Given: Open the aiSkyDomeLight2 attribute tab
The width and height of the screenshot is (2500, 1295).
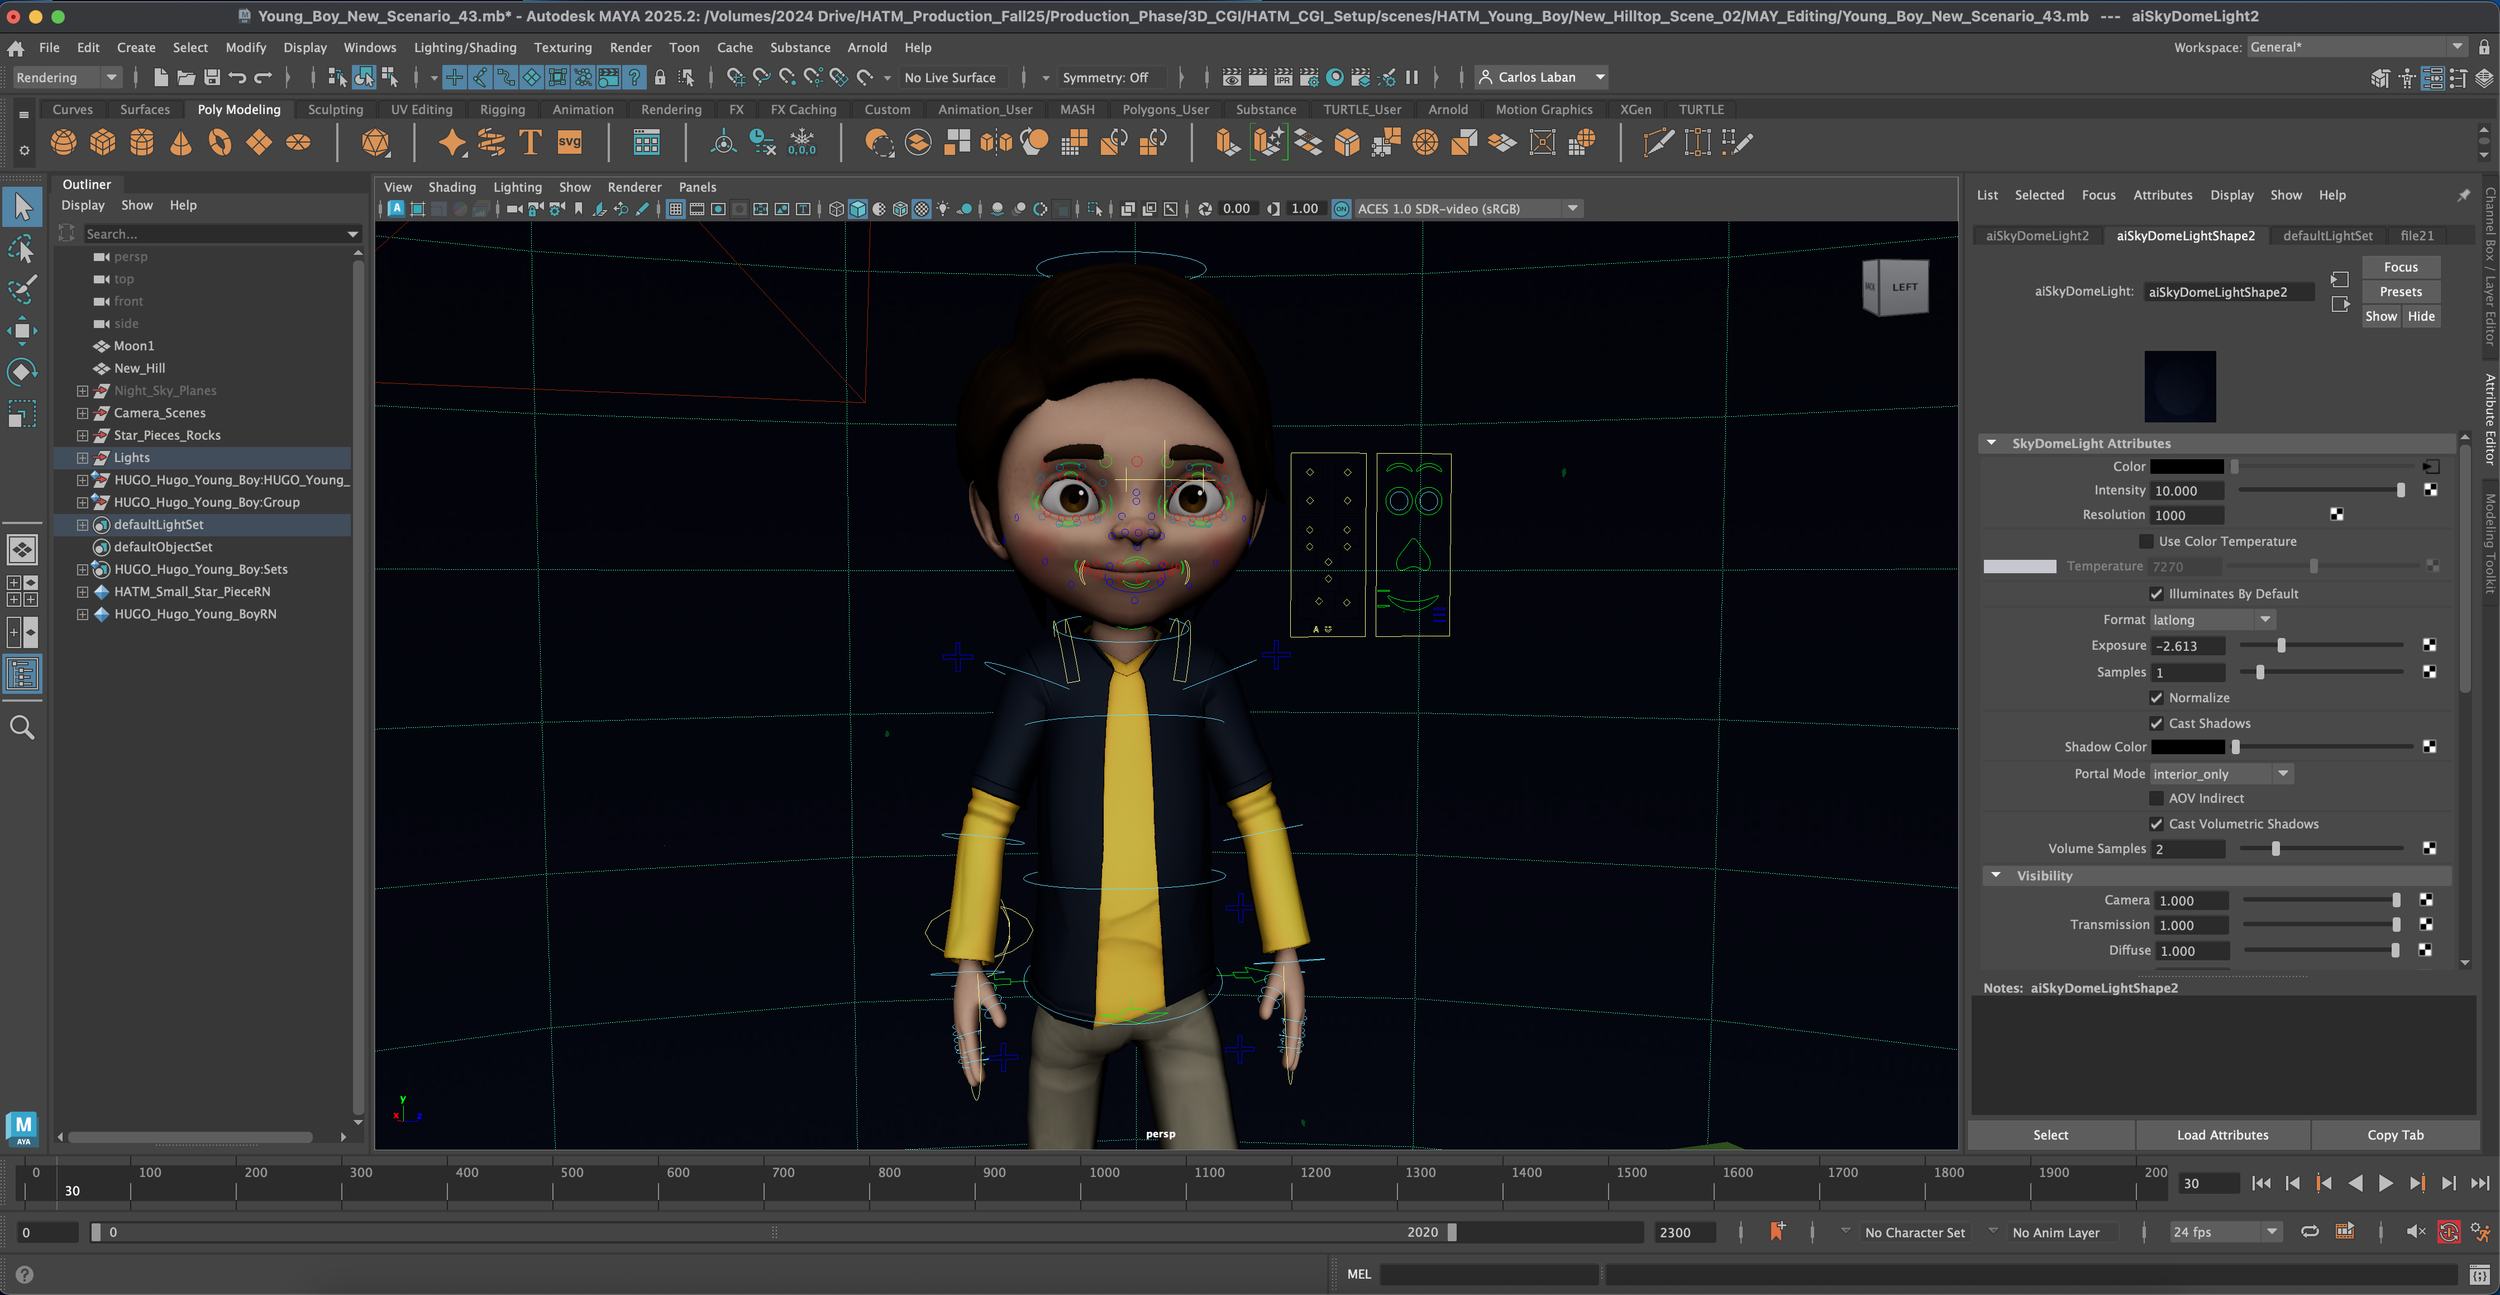Looking at the screenshot, I should [x=2037, y=236].
